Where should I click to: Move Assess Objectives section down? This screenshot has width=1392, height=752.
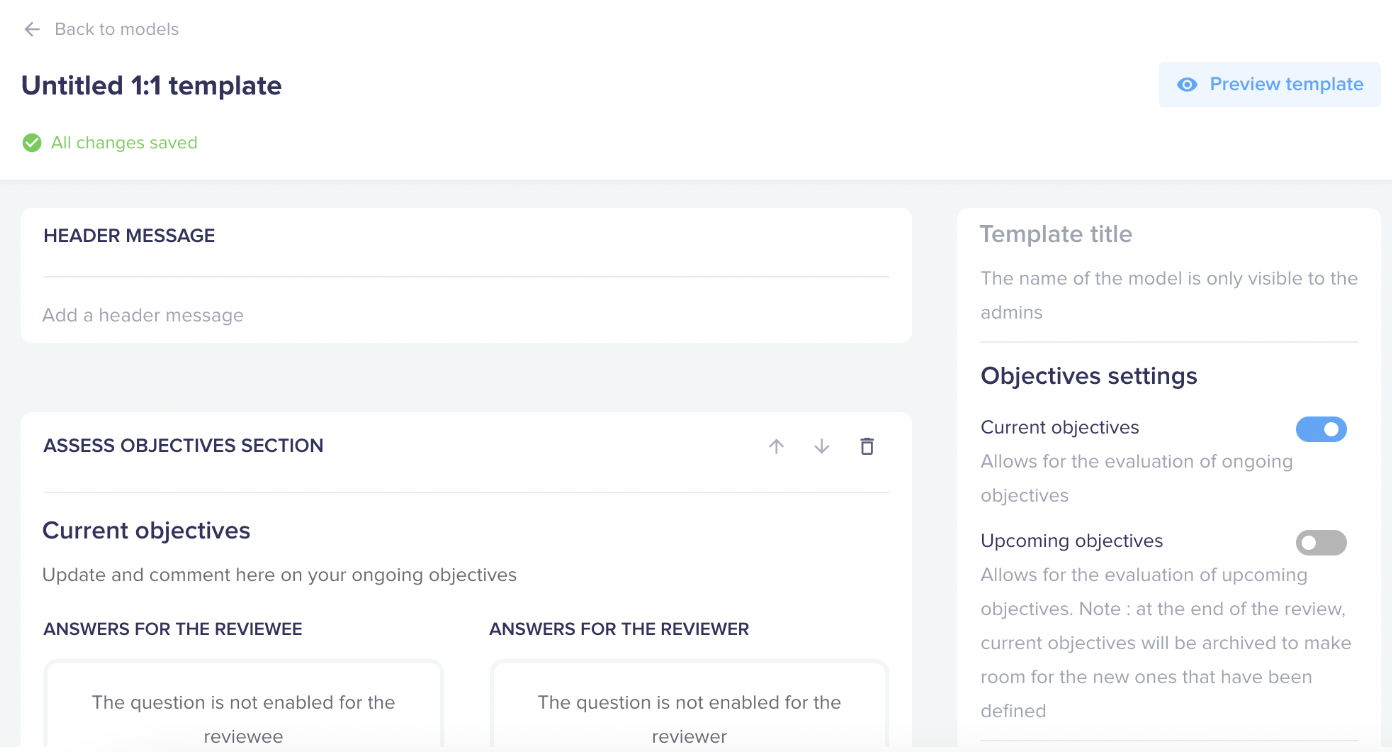[x=821, y=447]
